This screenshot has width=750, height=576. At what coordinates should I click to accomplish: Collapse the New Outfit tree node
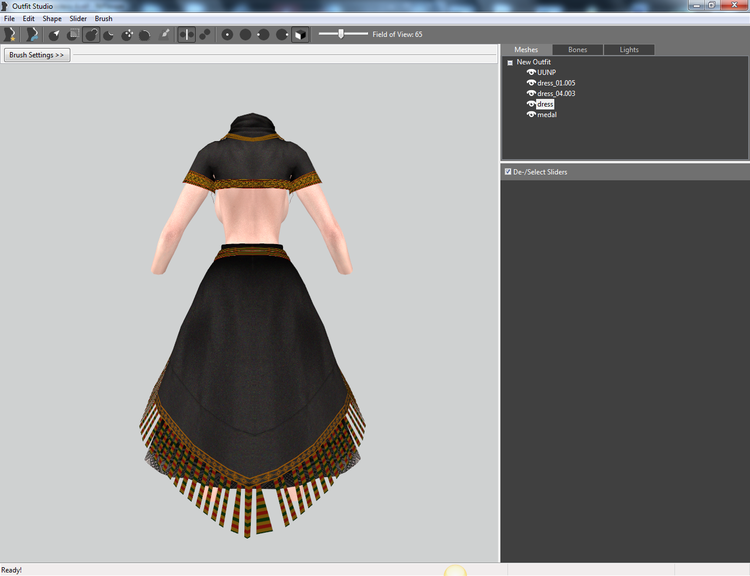510,62
